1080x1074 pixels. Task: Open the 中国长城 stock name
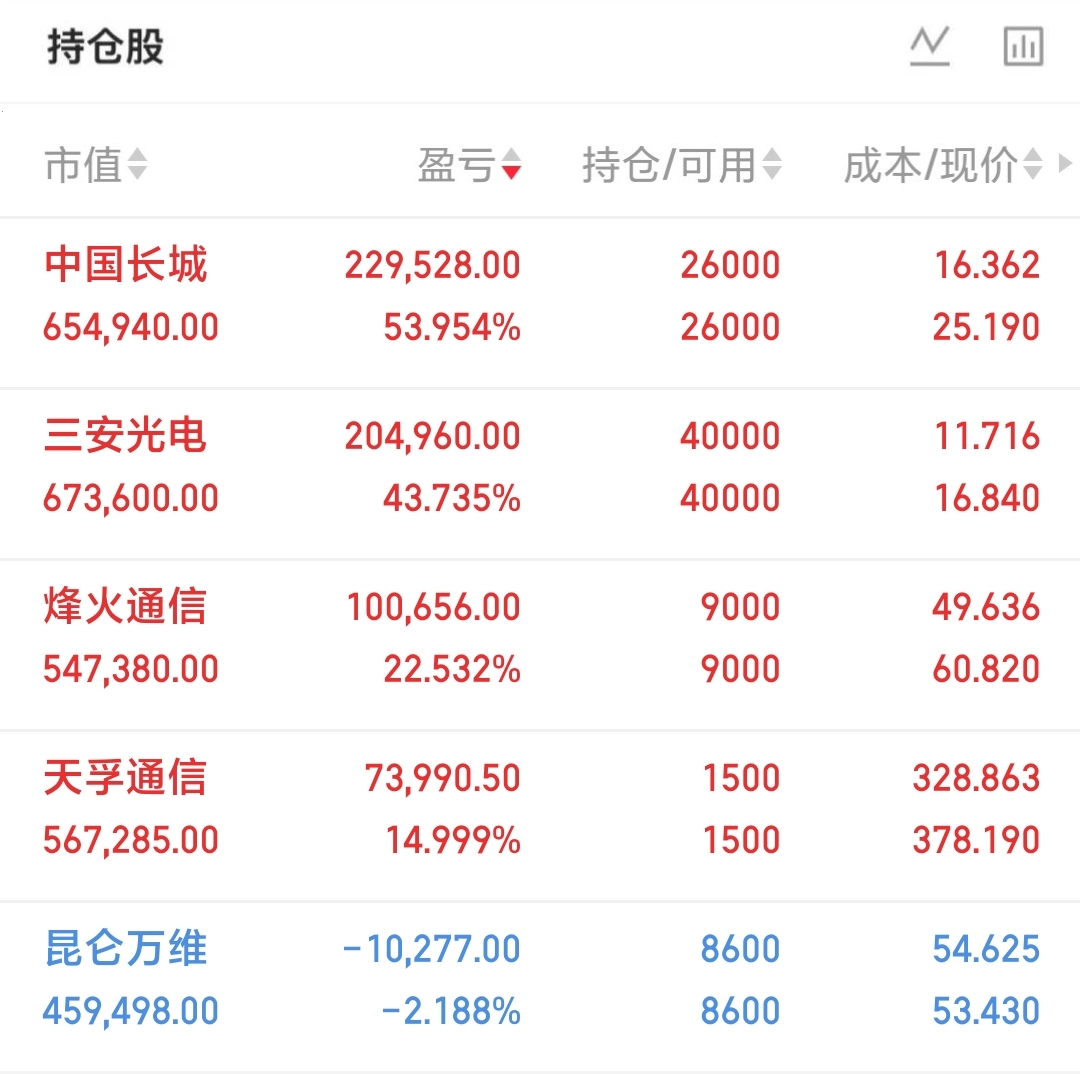point(125,265)
